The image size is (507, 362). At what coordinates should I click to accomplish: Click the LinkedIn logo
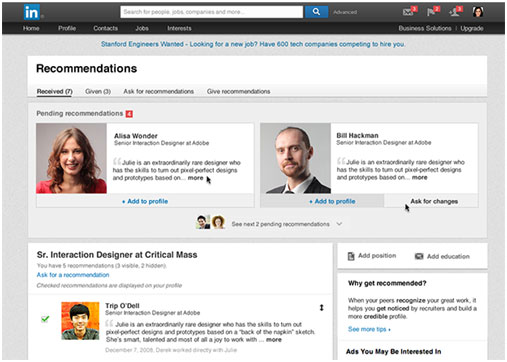pyautogui.click(x=32, y=13)
